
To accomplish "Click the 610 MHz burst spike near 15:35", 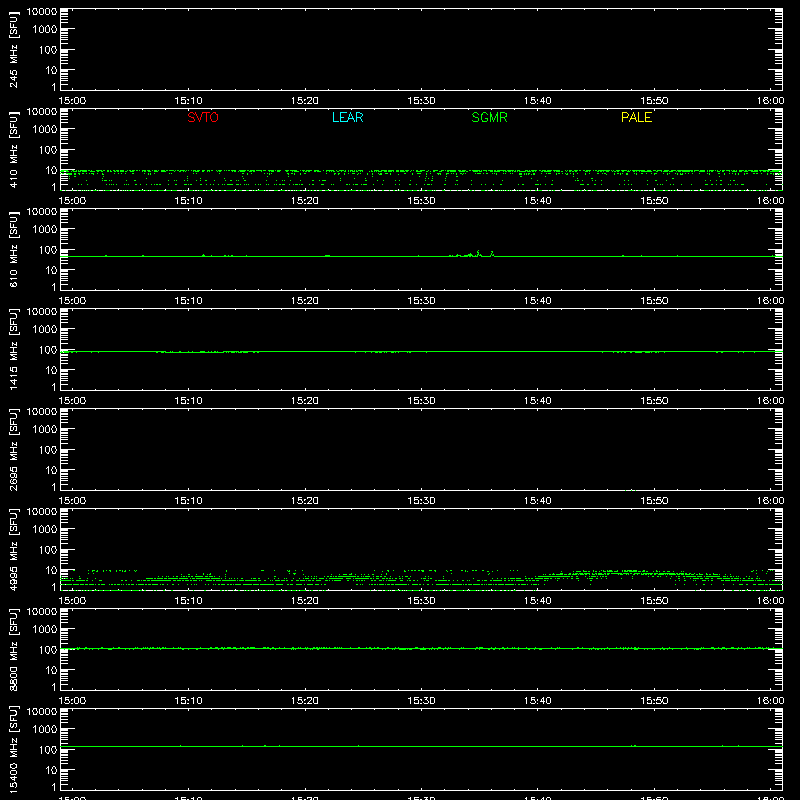I will [479, 253].
